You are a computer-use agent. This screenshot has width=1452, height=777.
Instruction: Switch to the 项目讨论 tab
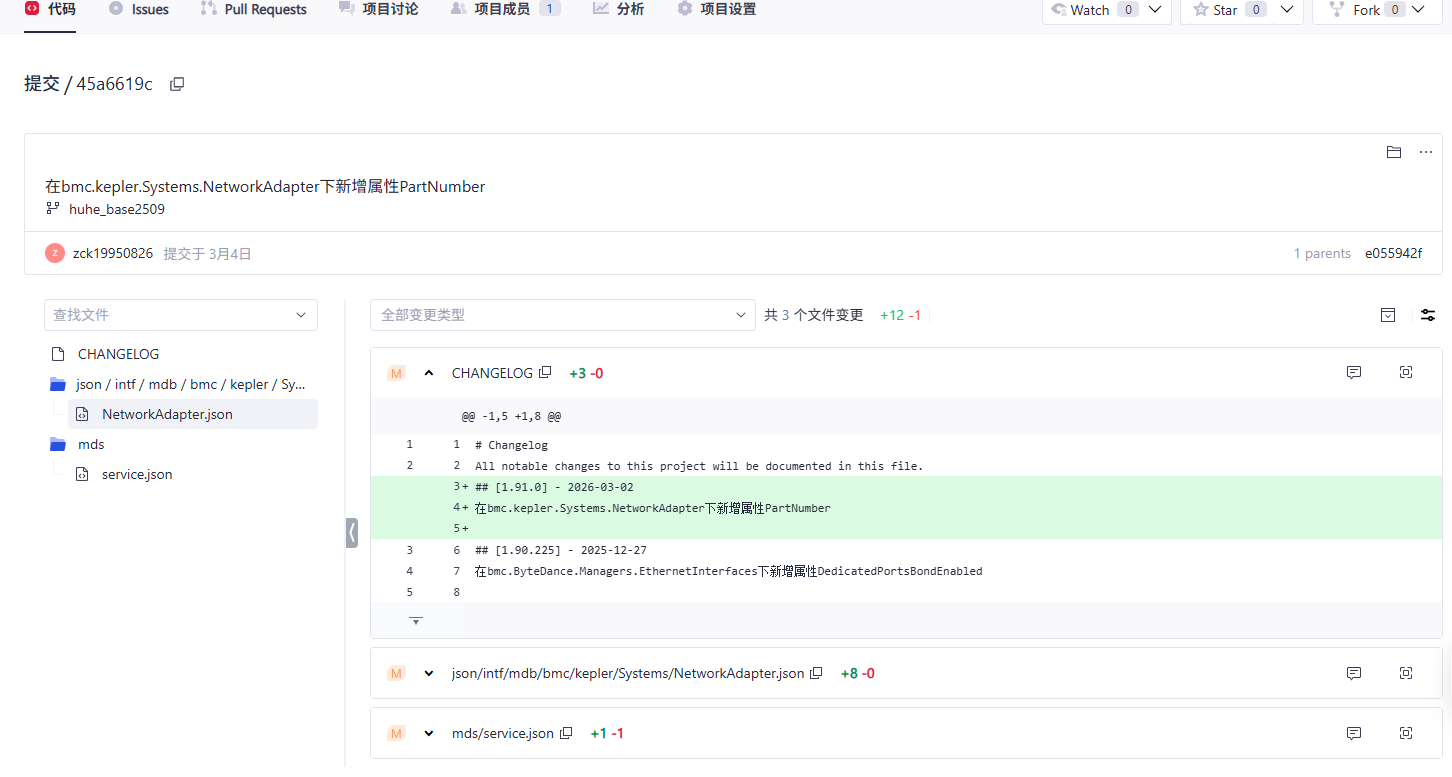pos(378,9)
